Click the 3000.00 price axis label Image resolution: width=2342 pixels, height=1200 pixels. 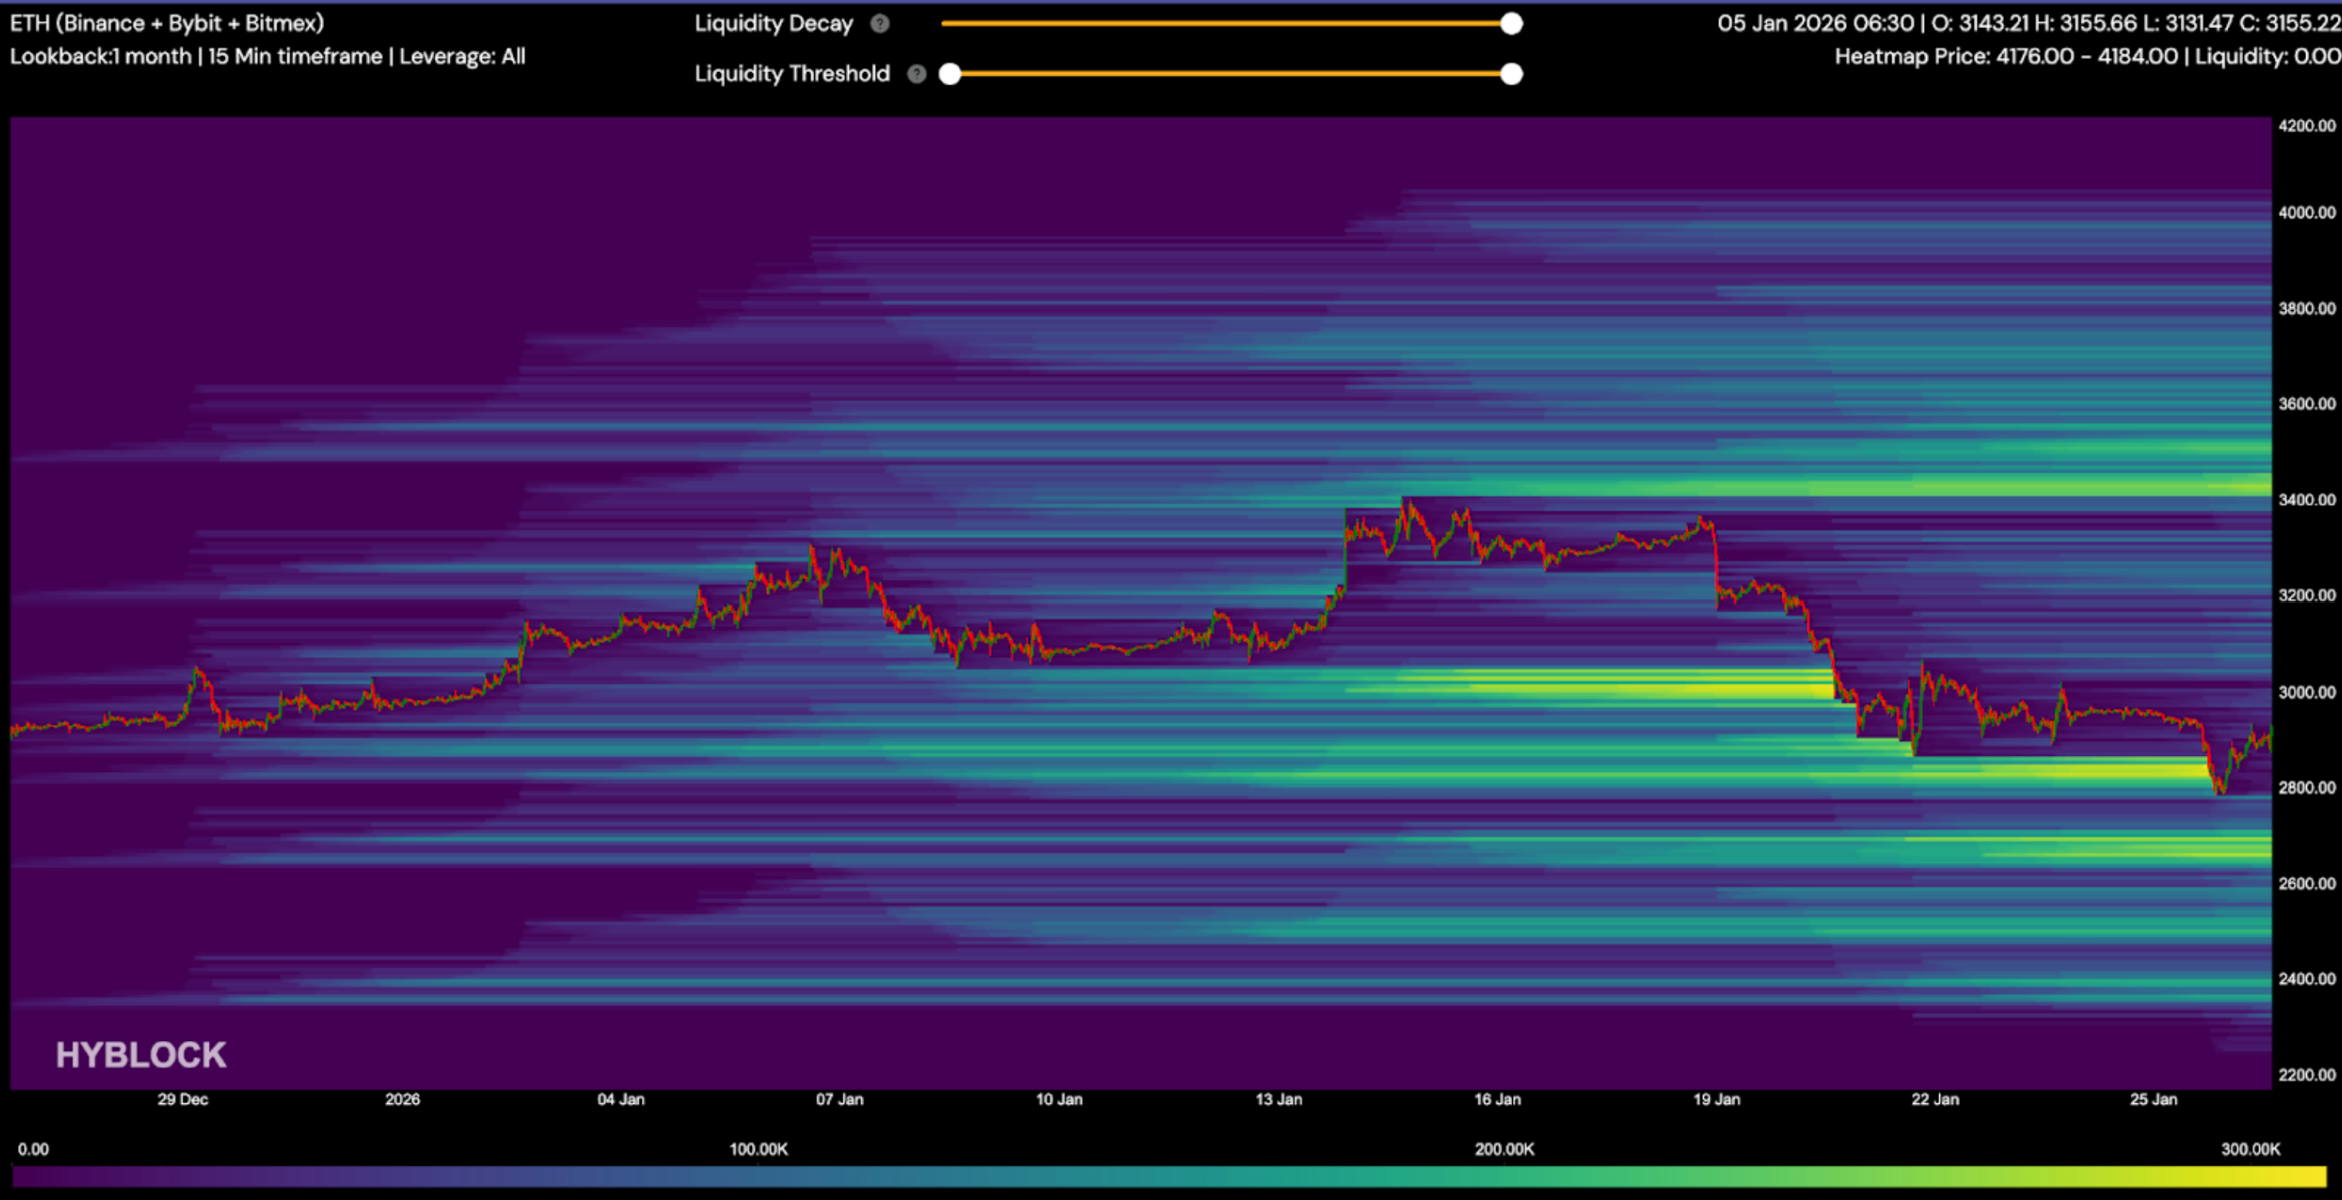point(2307,692)
